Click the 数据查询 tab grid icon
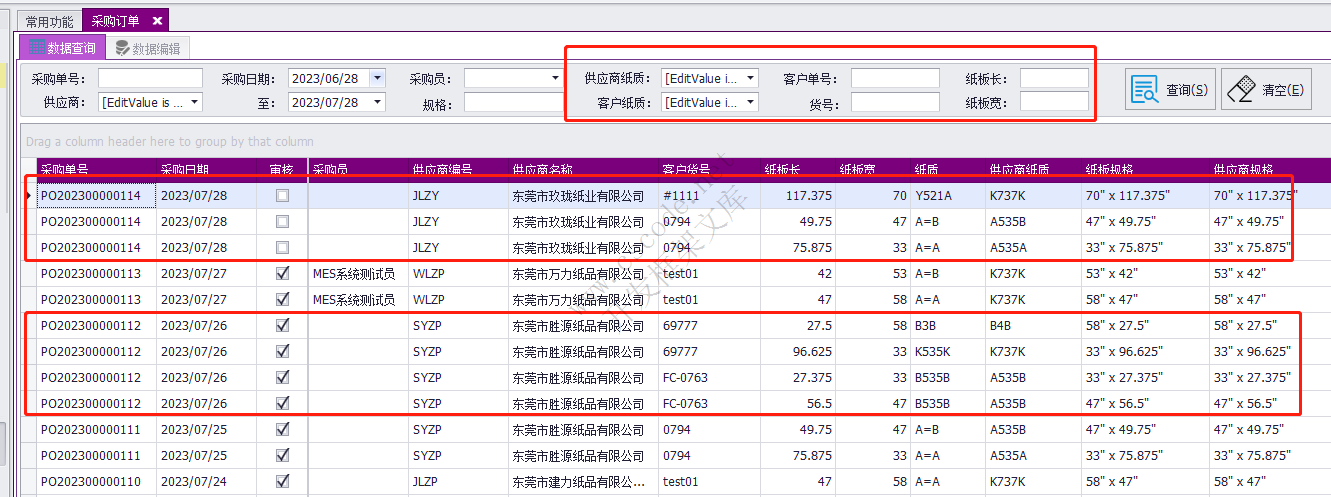 (x=36, y=47)
